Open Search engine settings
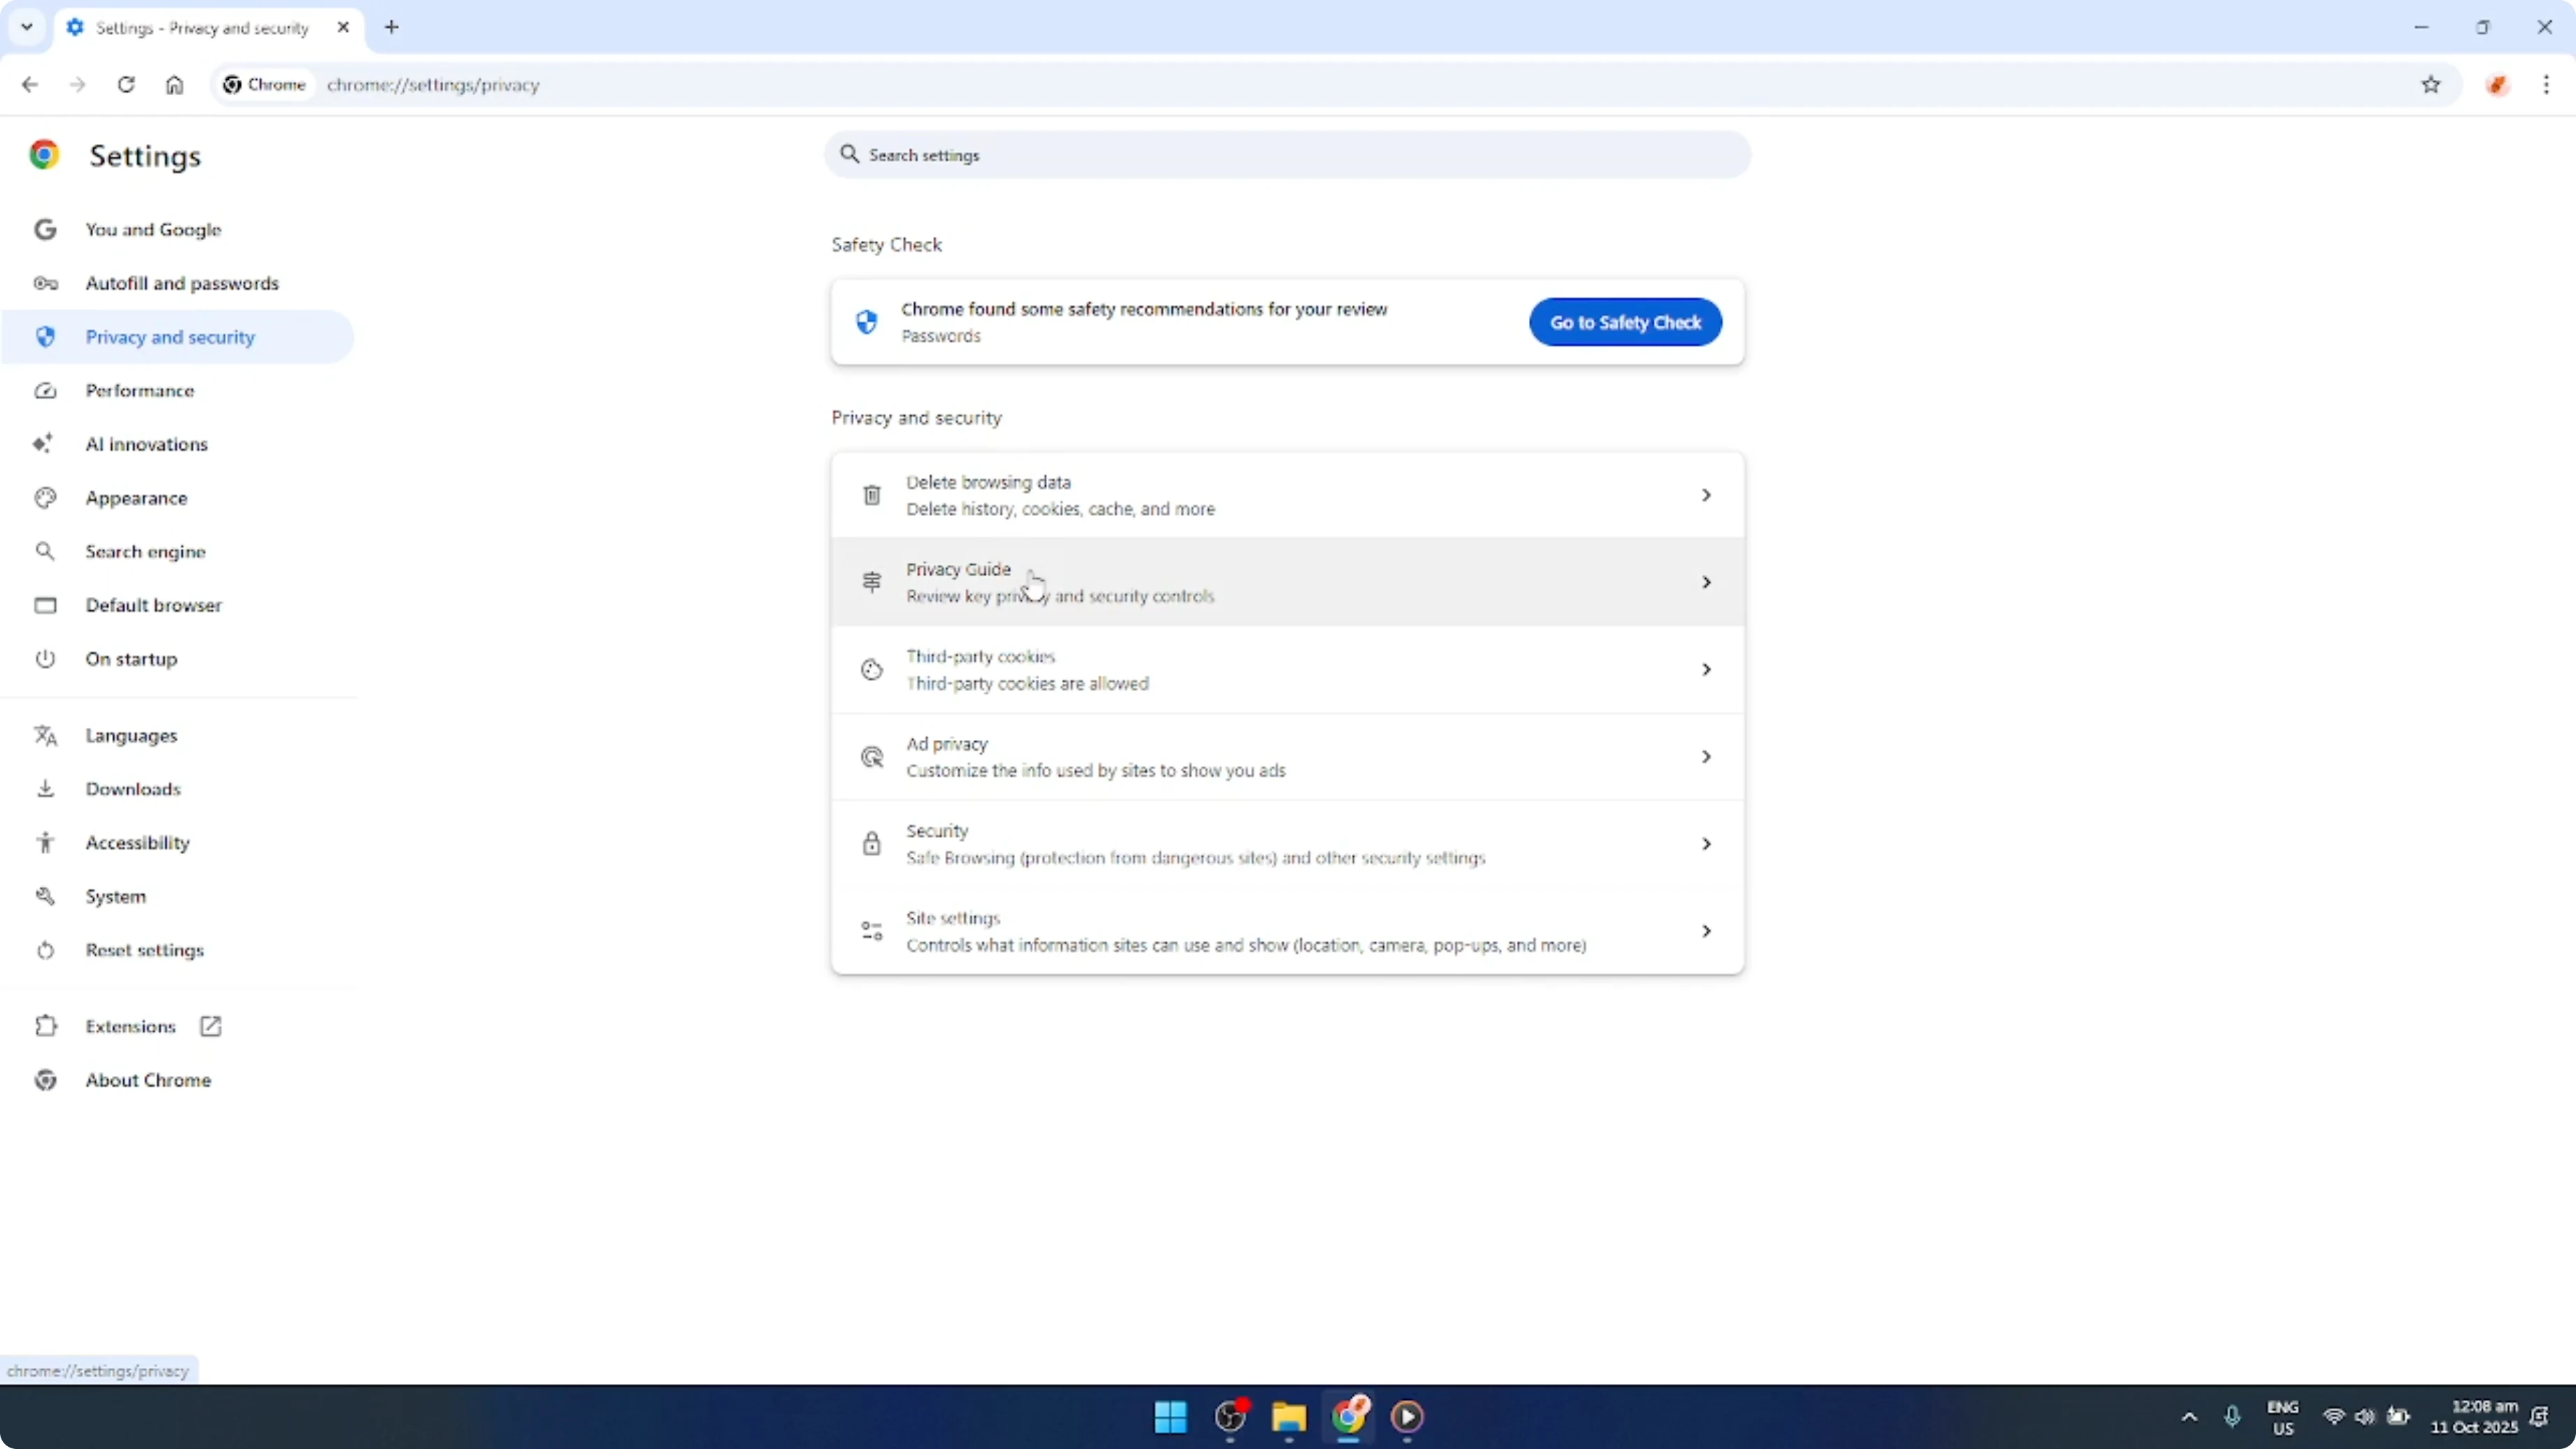The height and width of the screenshot is (1449, 2576). (178, 551)
